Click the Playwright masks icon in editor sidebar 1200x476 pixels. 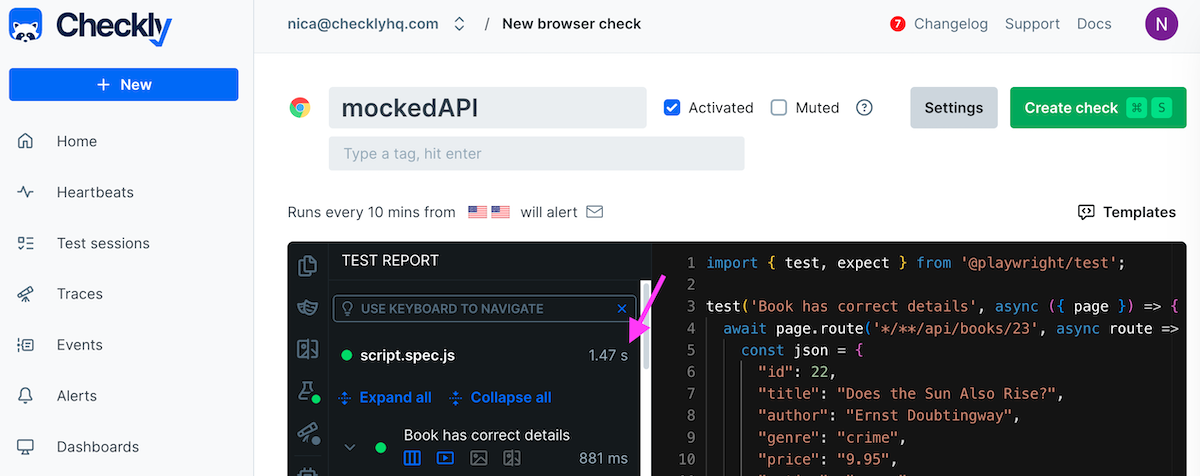click(x=308, y=307)
